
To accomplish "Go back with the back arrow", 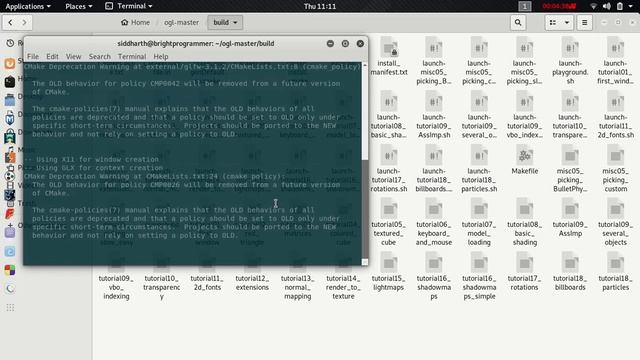I will (10, 22).
